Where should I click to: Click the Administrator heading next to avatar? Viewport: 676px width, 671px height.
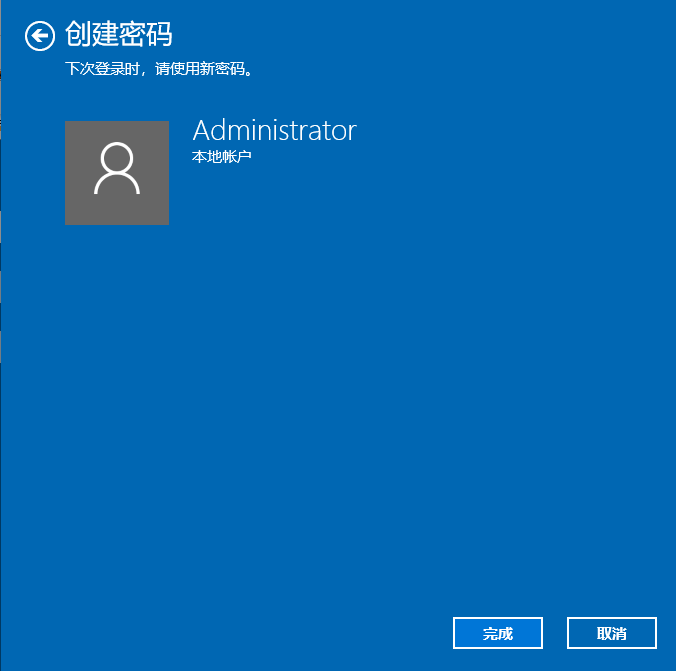(x=274, y=130)
